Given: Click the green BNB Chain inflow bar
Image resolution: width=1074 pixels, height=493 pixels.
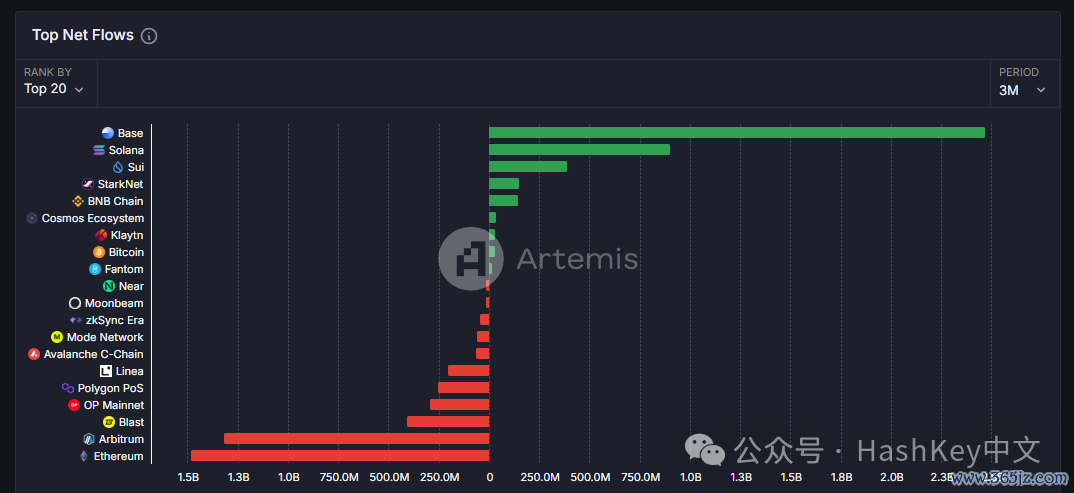Looking at the screenshot, I should tap(503, 201).
